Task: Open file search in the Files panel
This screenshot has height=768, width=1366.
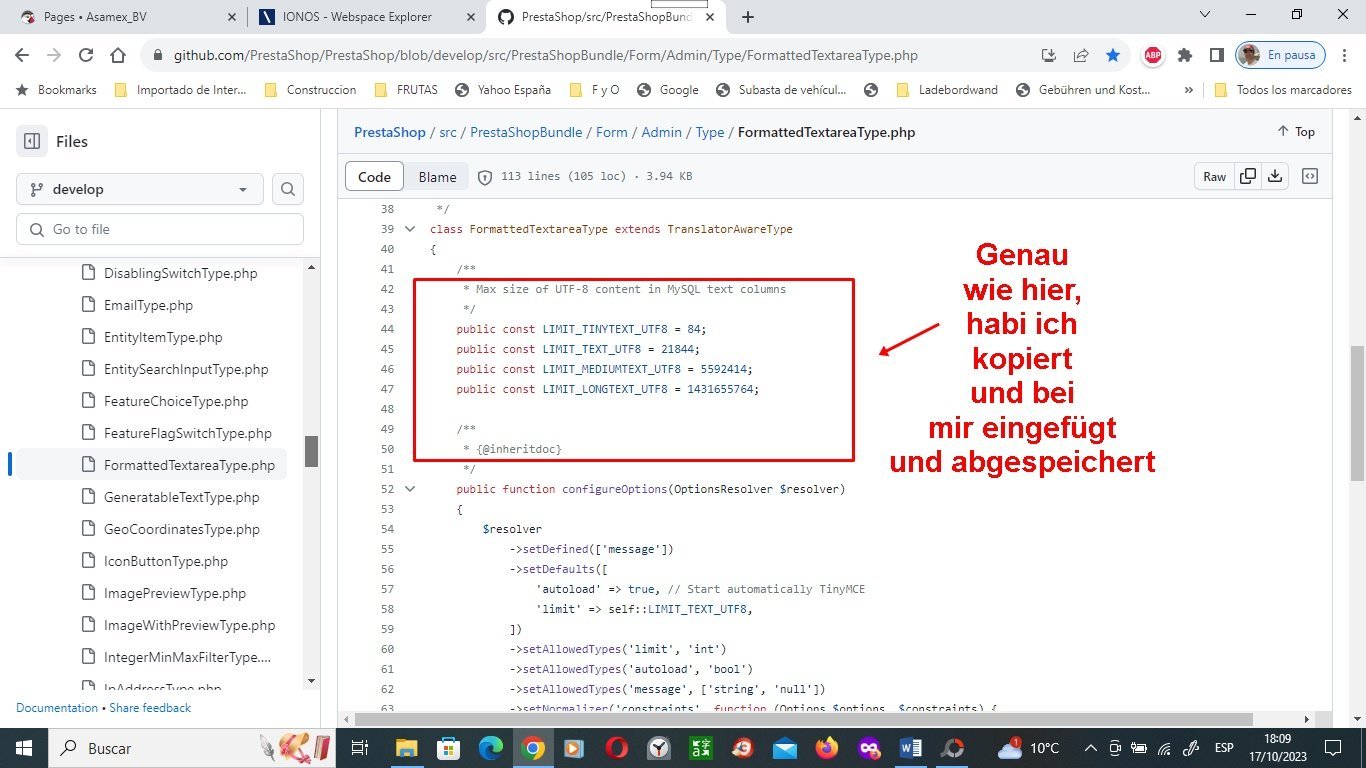Action: (x=288, y=189)
